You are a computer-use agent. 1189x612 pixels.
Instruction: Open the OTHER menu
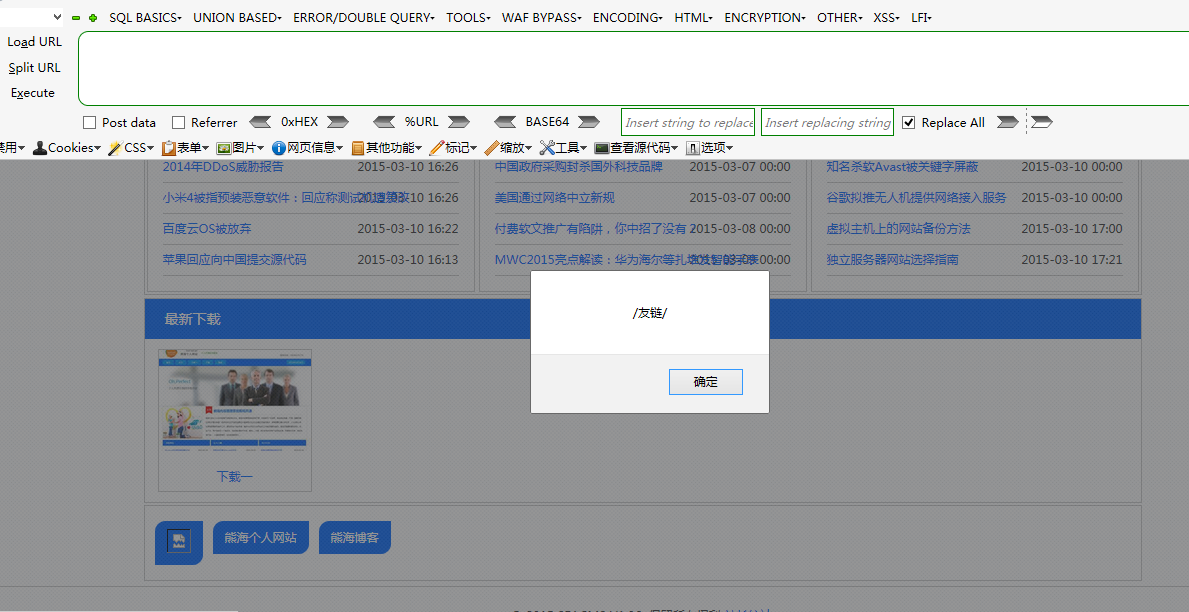coord(839,17)
